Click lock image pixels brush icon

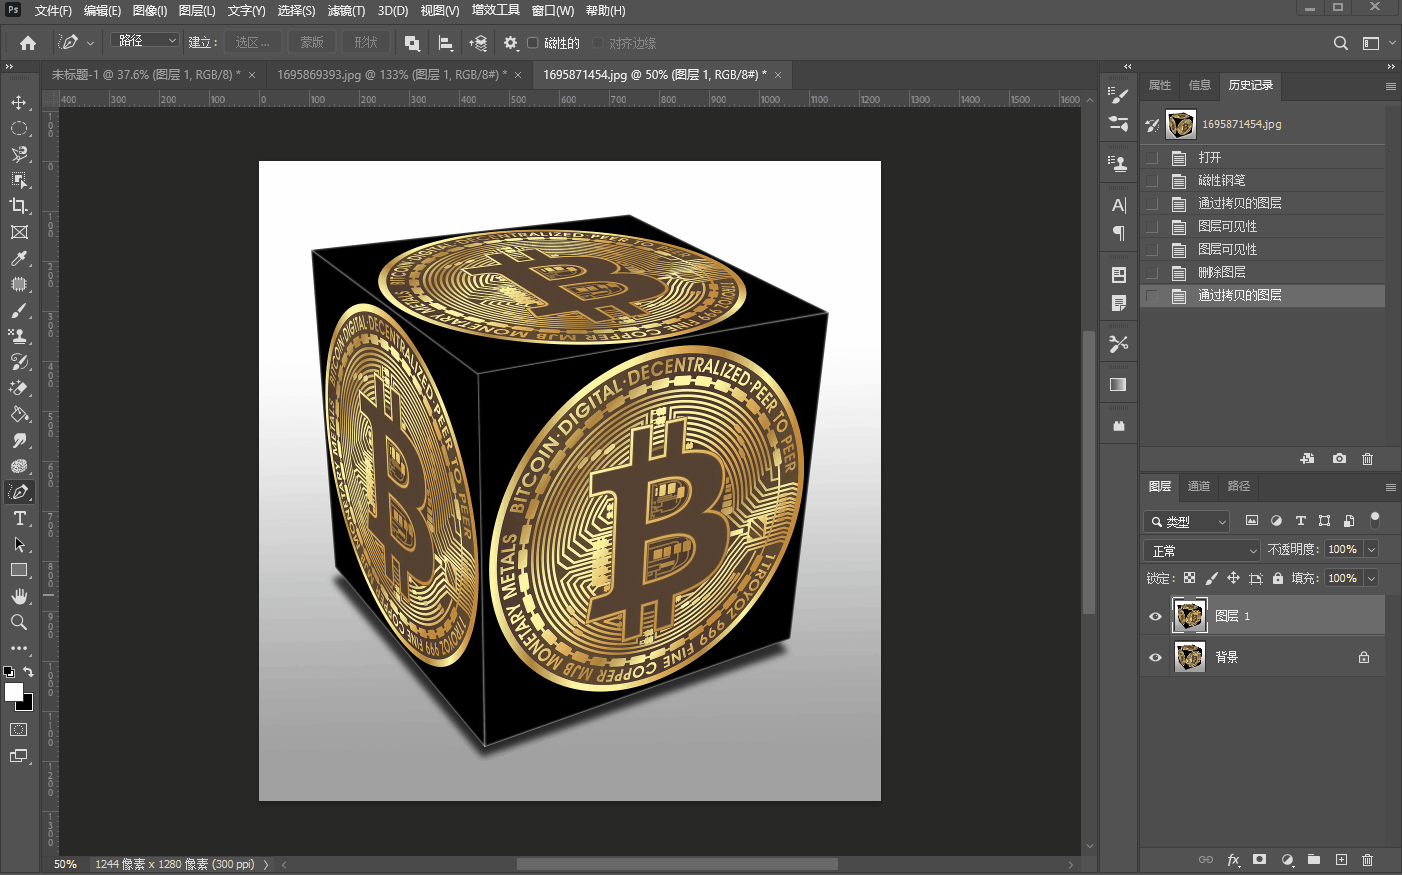point(1211,578)
